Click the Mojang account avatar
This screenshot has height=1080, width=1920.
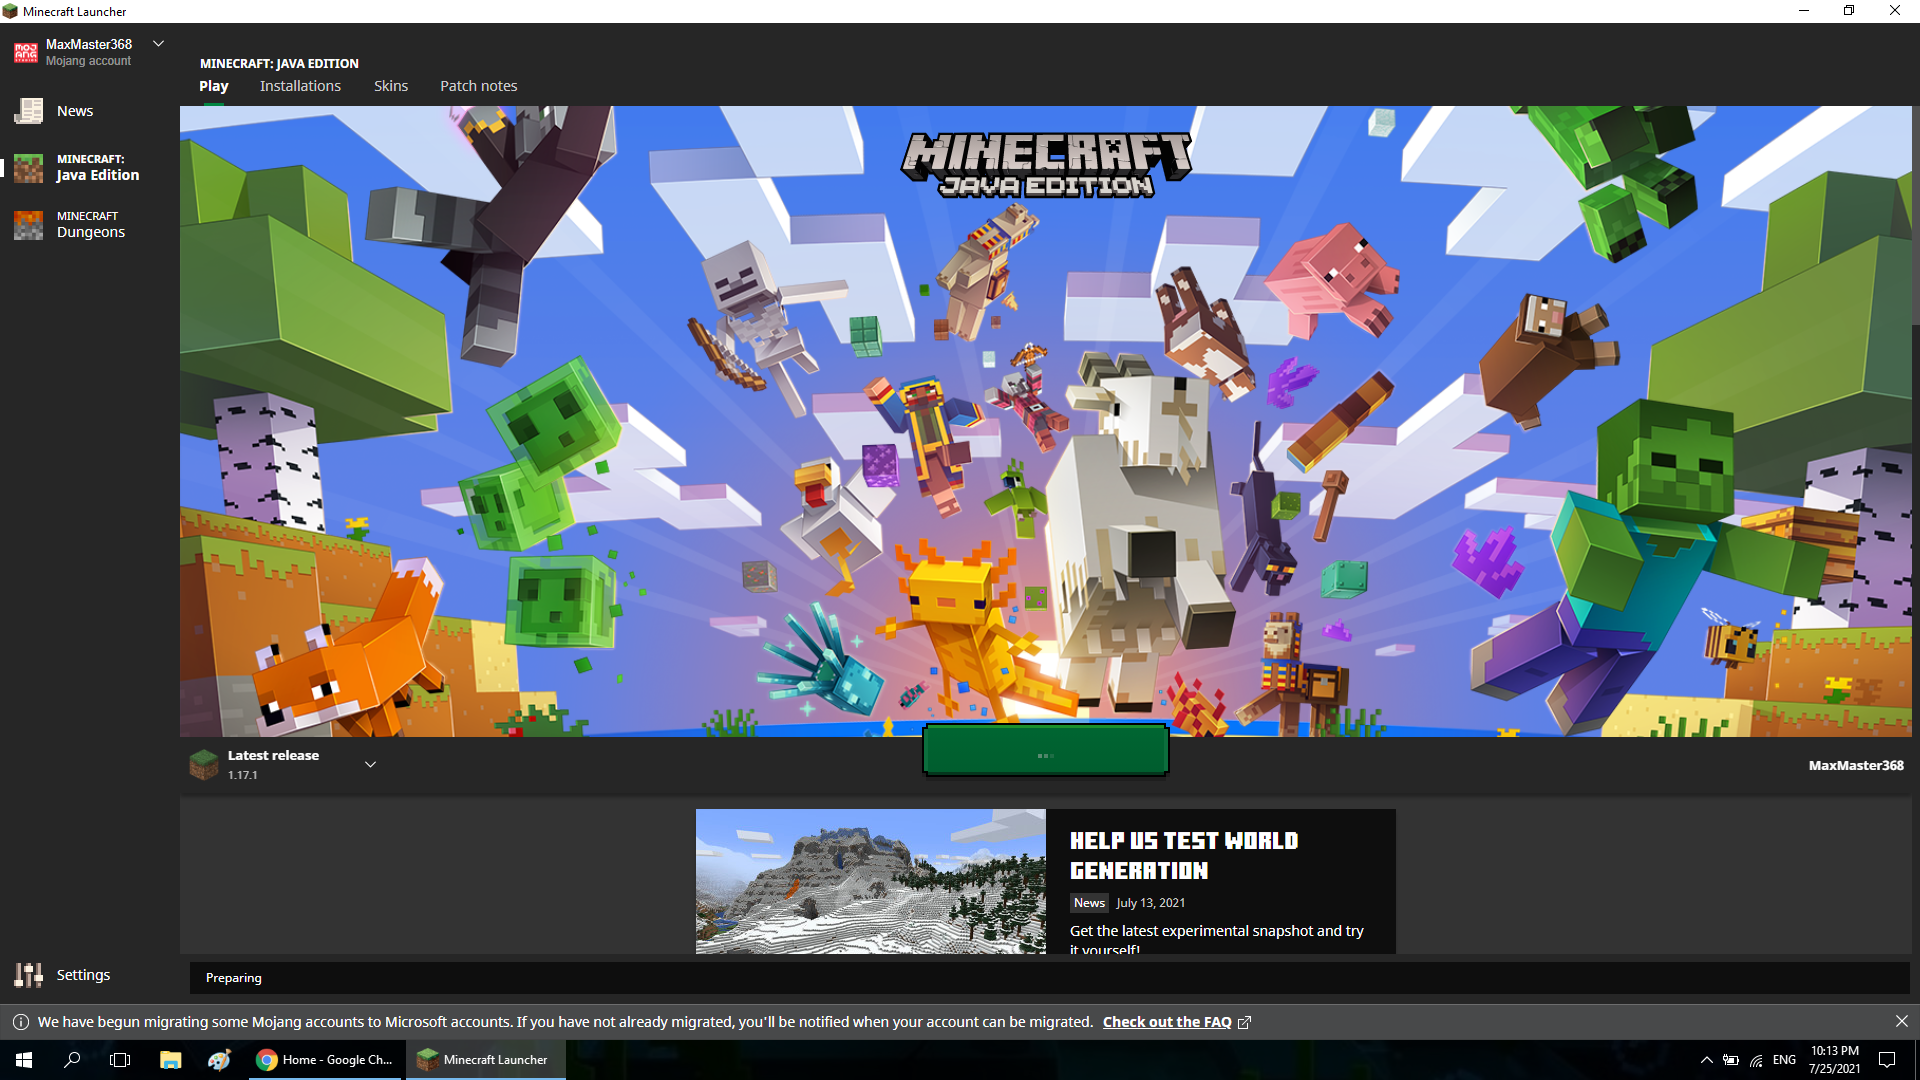pos(25,52)
